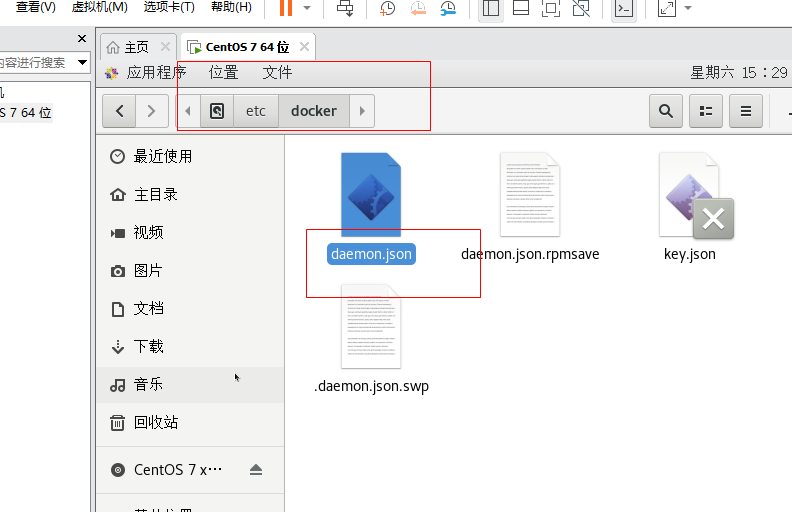792x512 pixels.
Task: Take a snapshot of the VM
Action: (387, 8)
